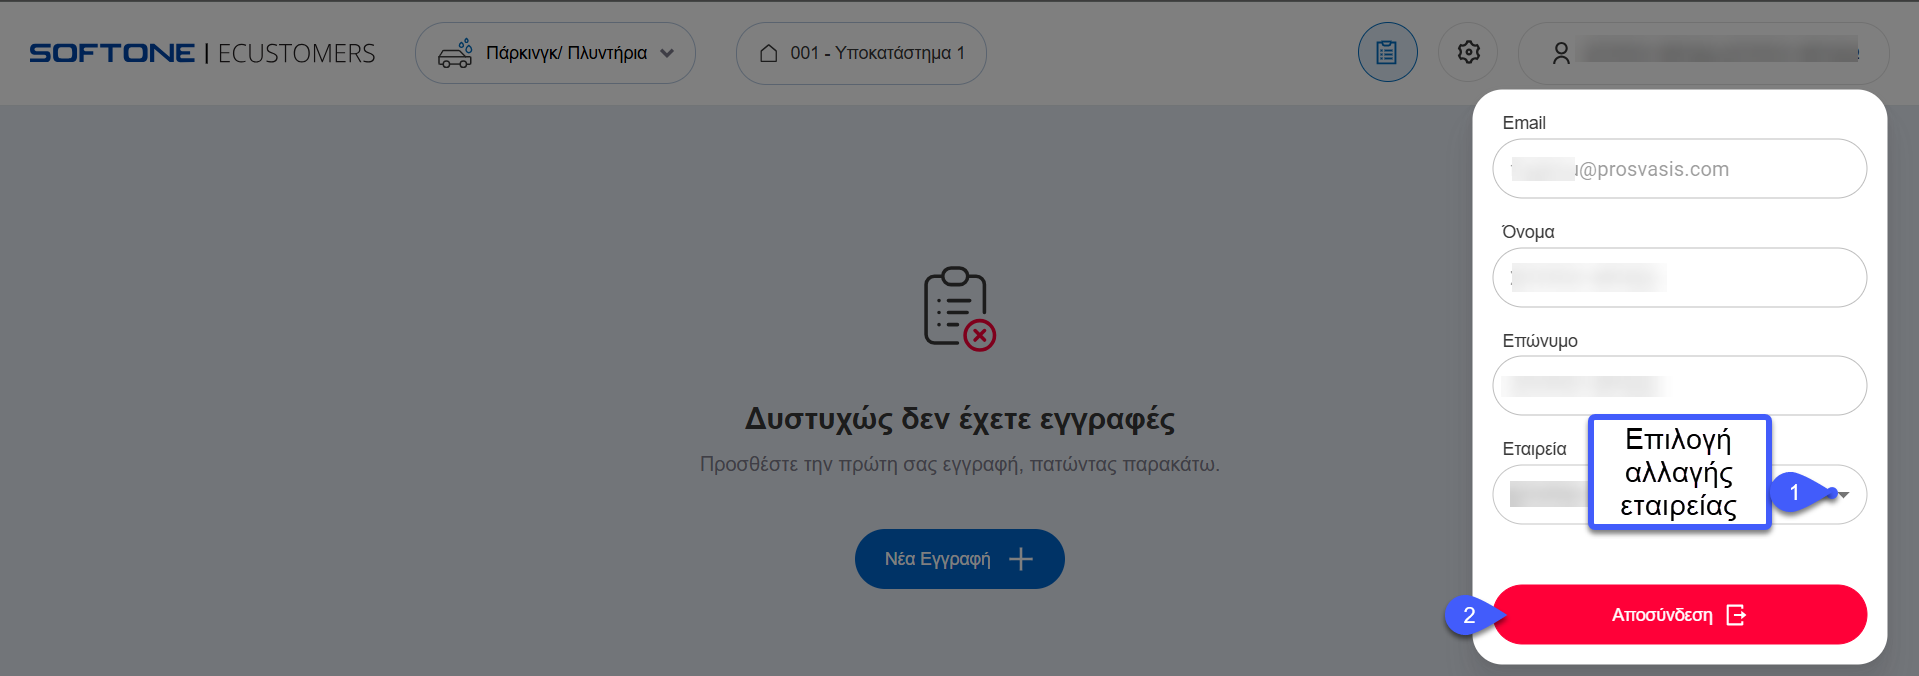This screenshot has height=676, width=1919.
Task: Click the blurred username in the header
Action: point(1718,51)
